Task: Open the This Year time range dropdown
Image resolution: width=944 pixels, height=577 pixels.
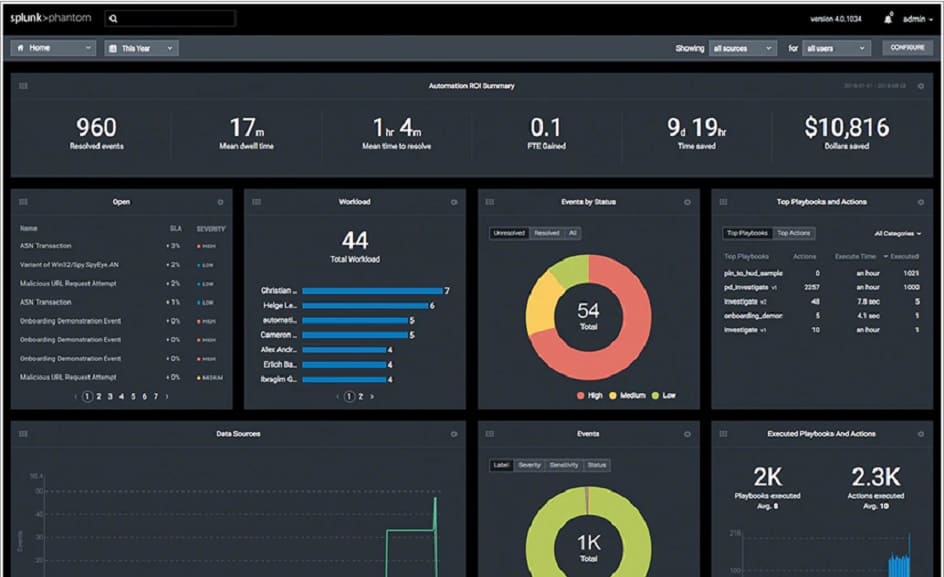Action: pyautogui.click(x=141, y=48)
